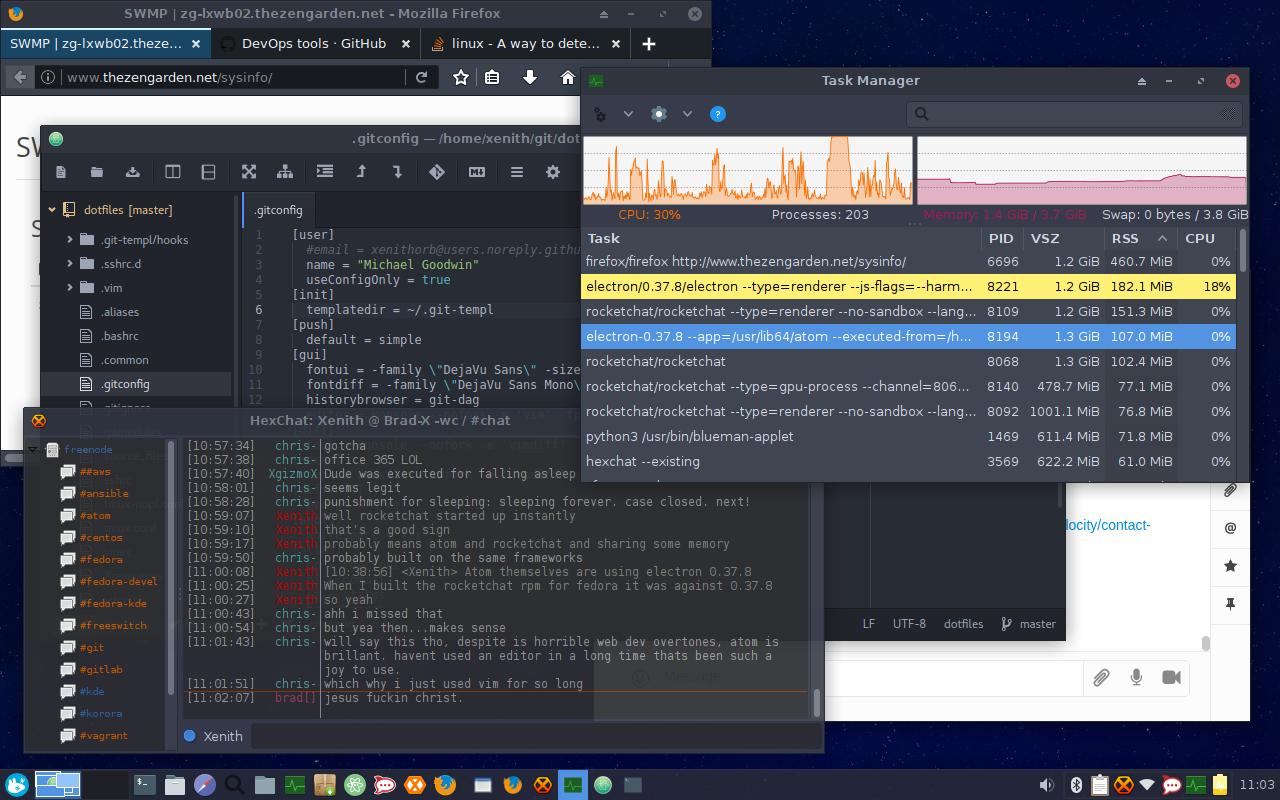Click the Rocket.Chat attachment paperclip icon

(x=1101, y=678)
